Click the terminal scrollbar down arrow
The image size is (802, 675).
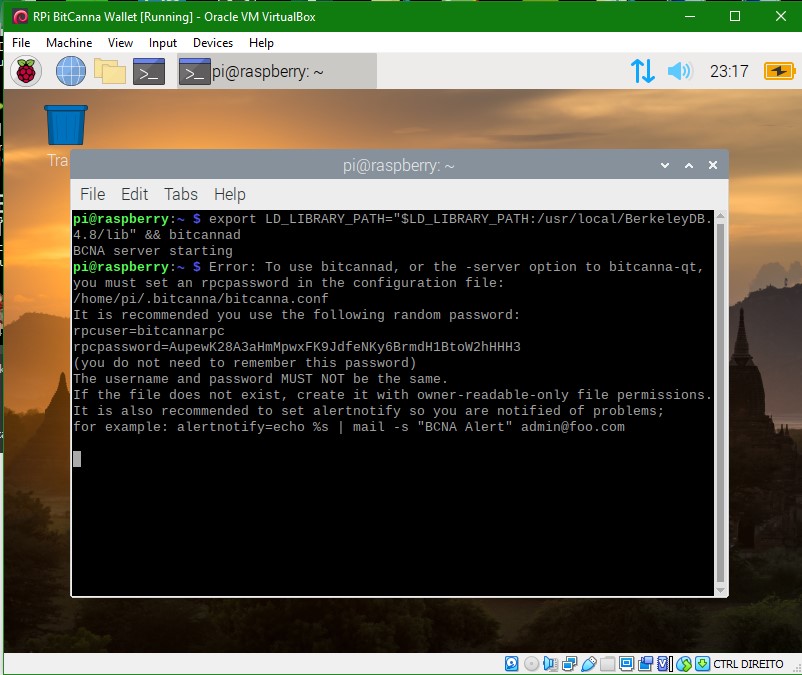[721, 590]
